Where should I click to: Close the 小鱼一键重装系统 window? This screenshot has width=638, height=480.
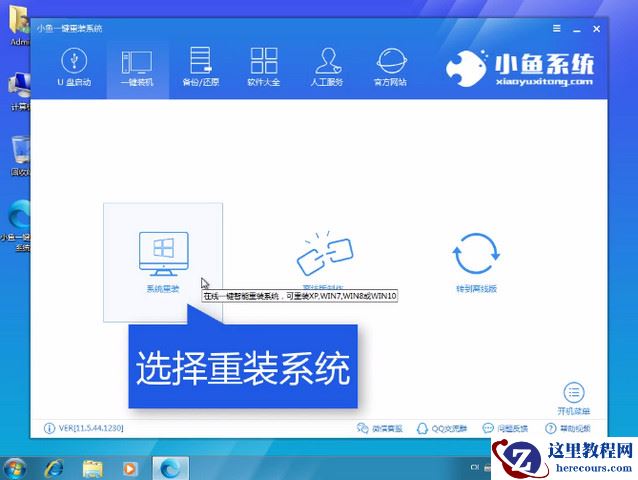[596, 29]
